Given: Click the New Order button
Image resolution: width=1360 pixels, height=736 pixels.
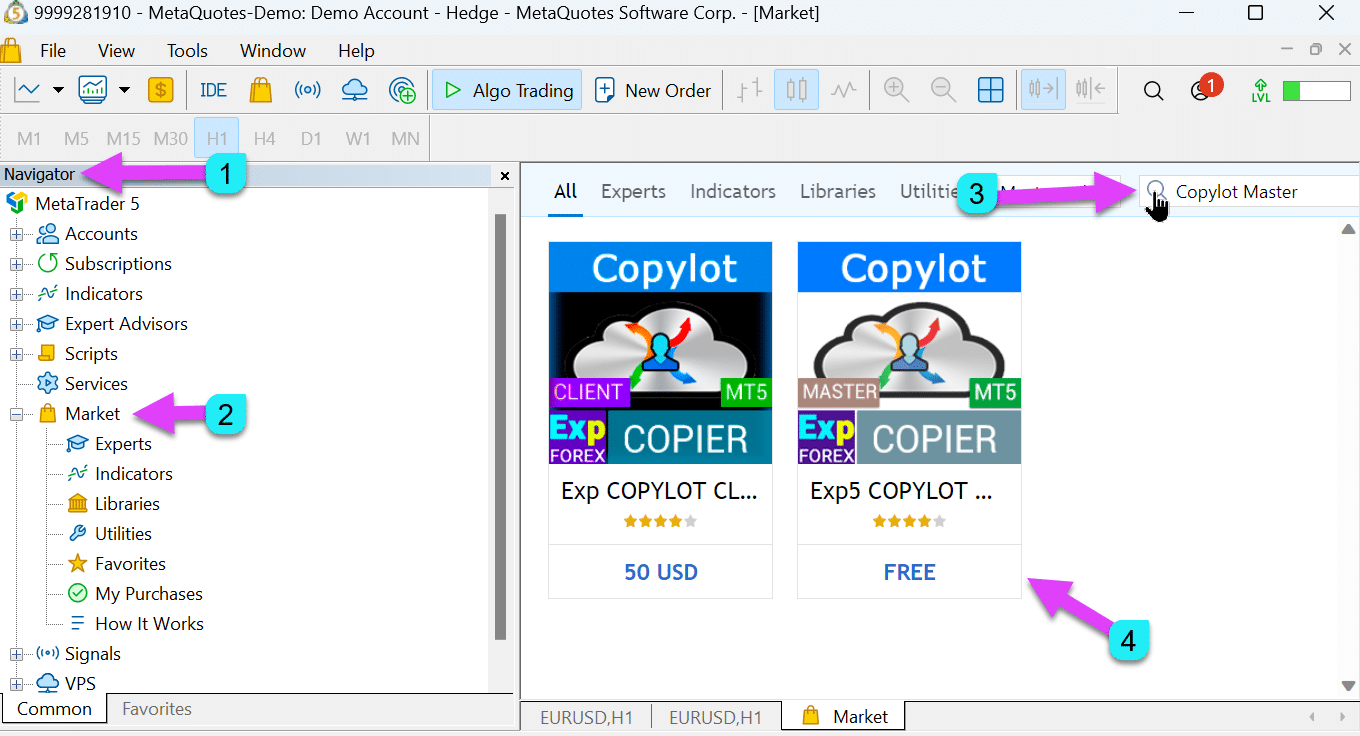Looking at the screenshot, I should click(x=653, y=90).
